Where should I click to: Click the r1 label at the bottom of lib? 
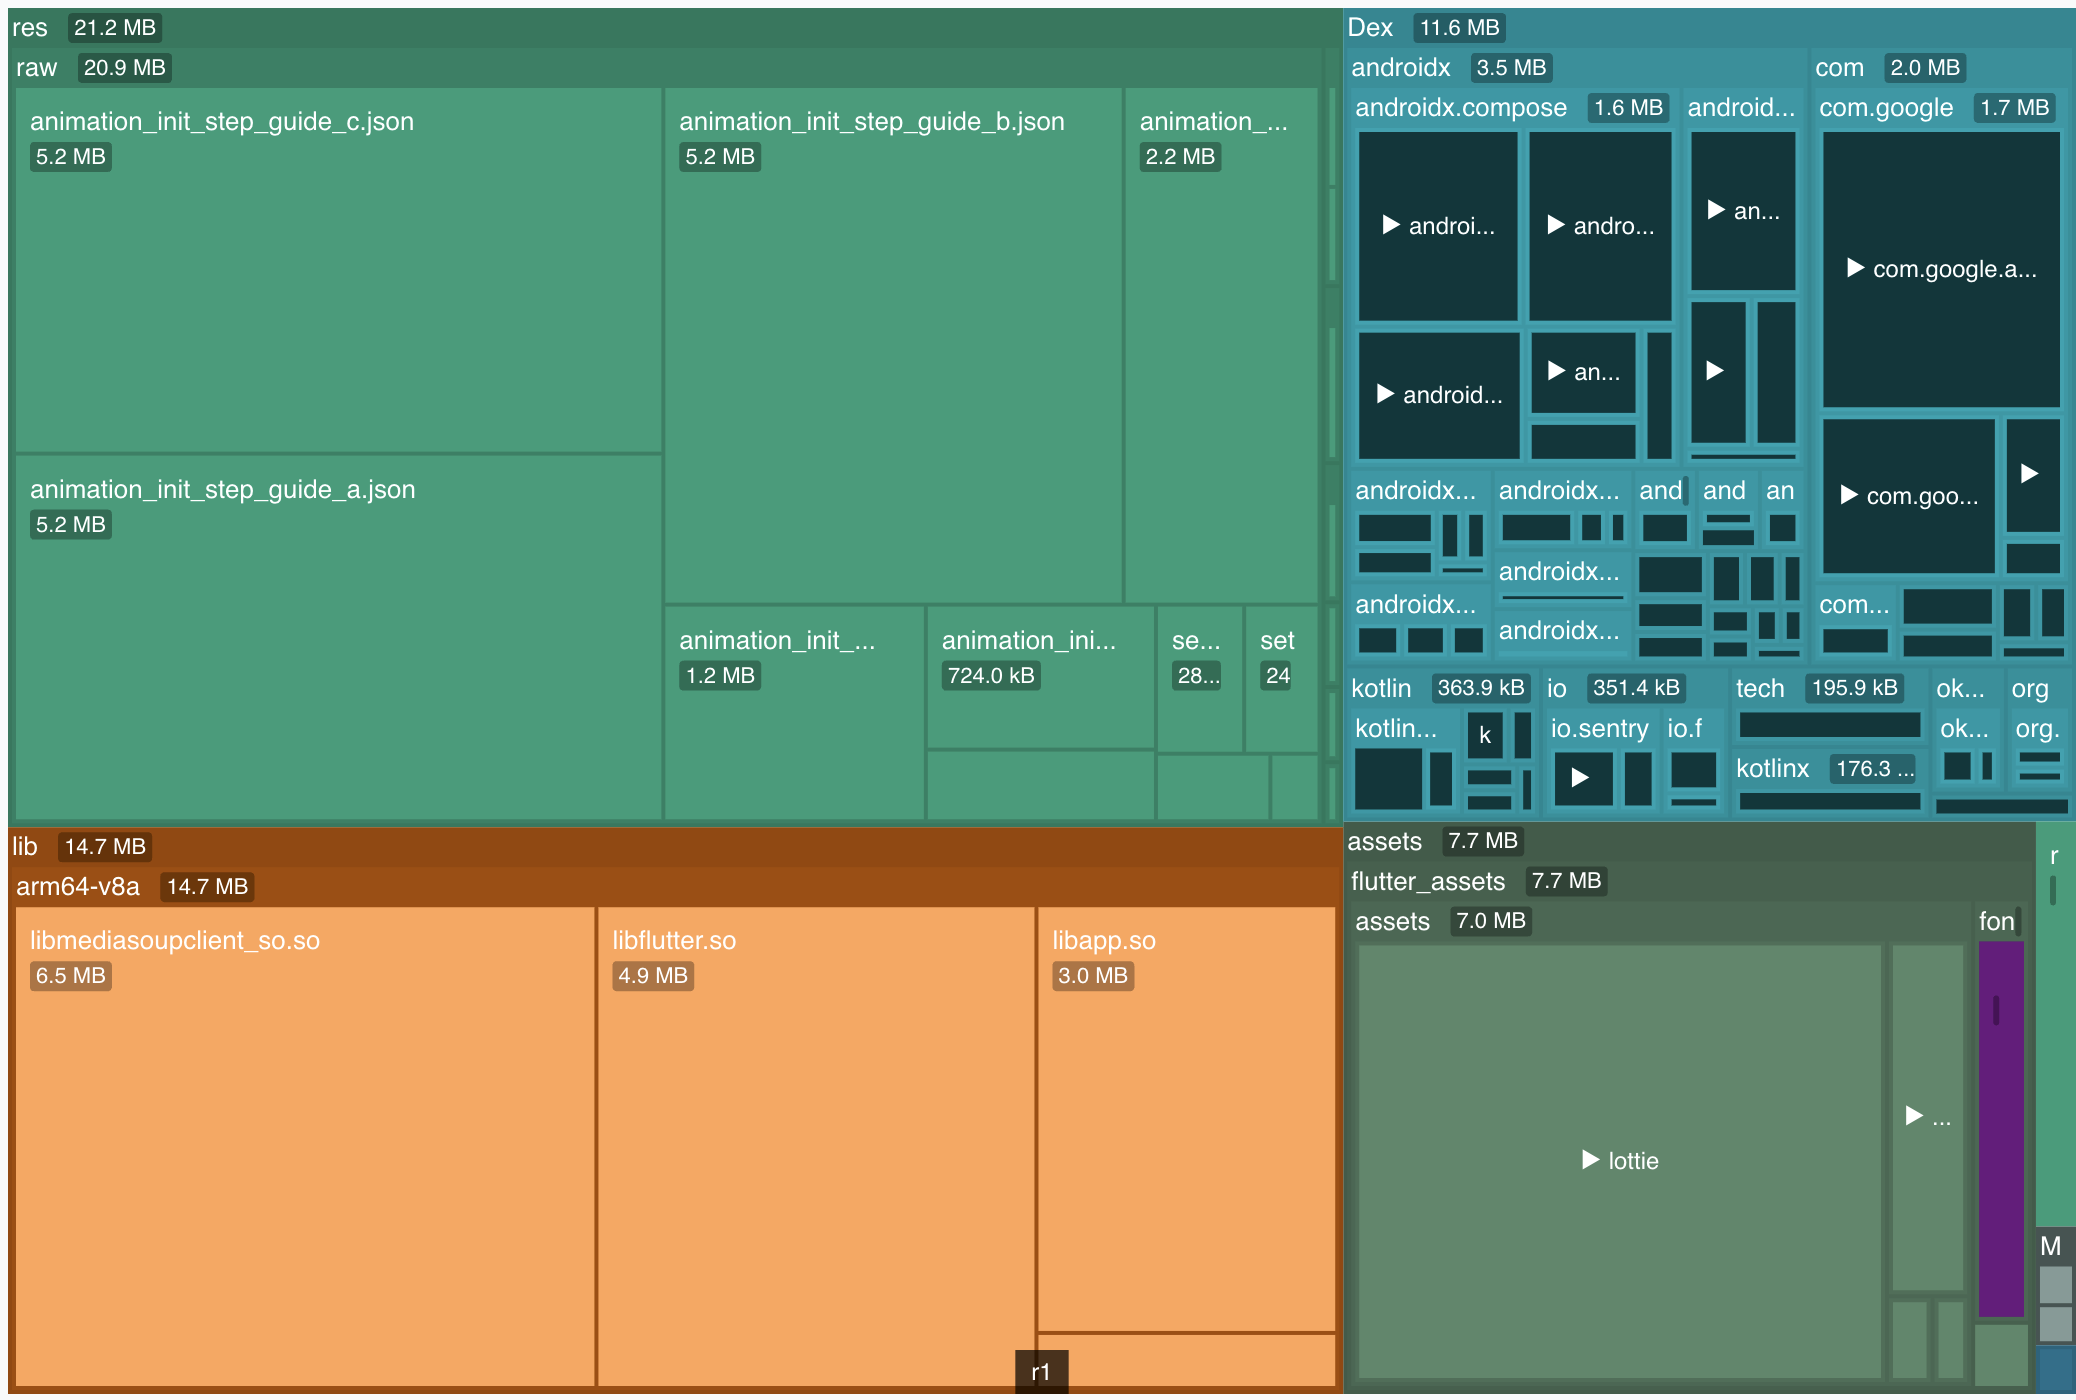tap(1042, 1372)
